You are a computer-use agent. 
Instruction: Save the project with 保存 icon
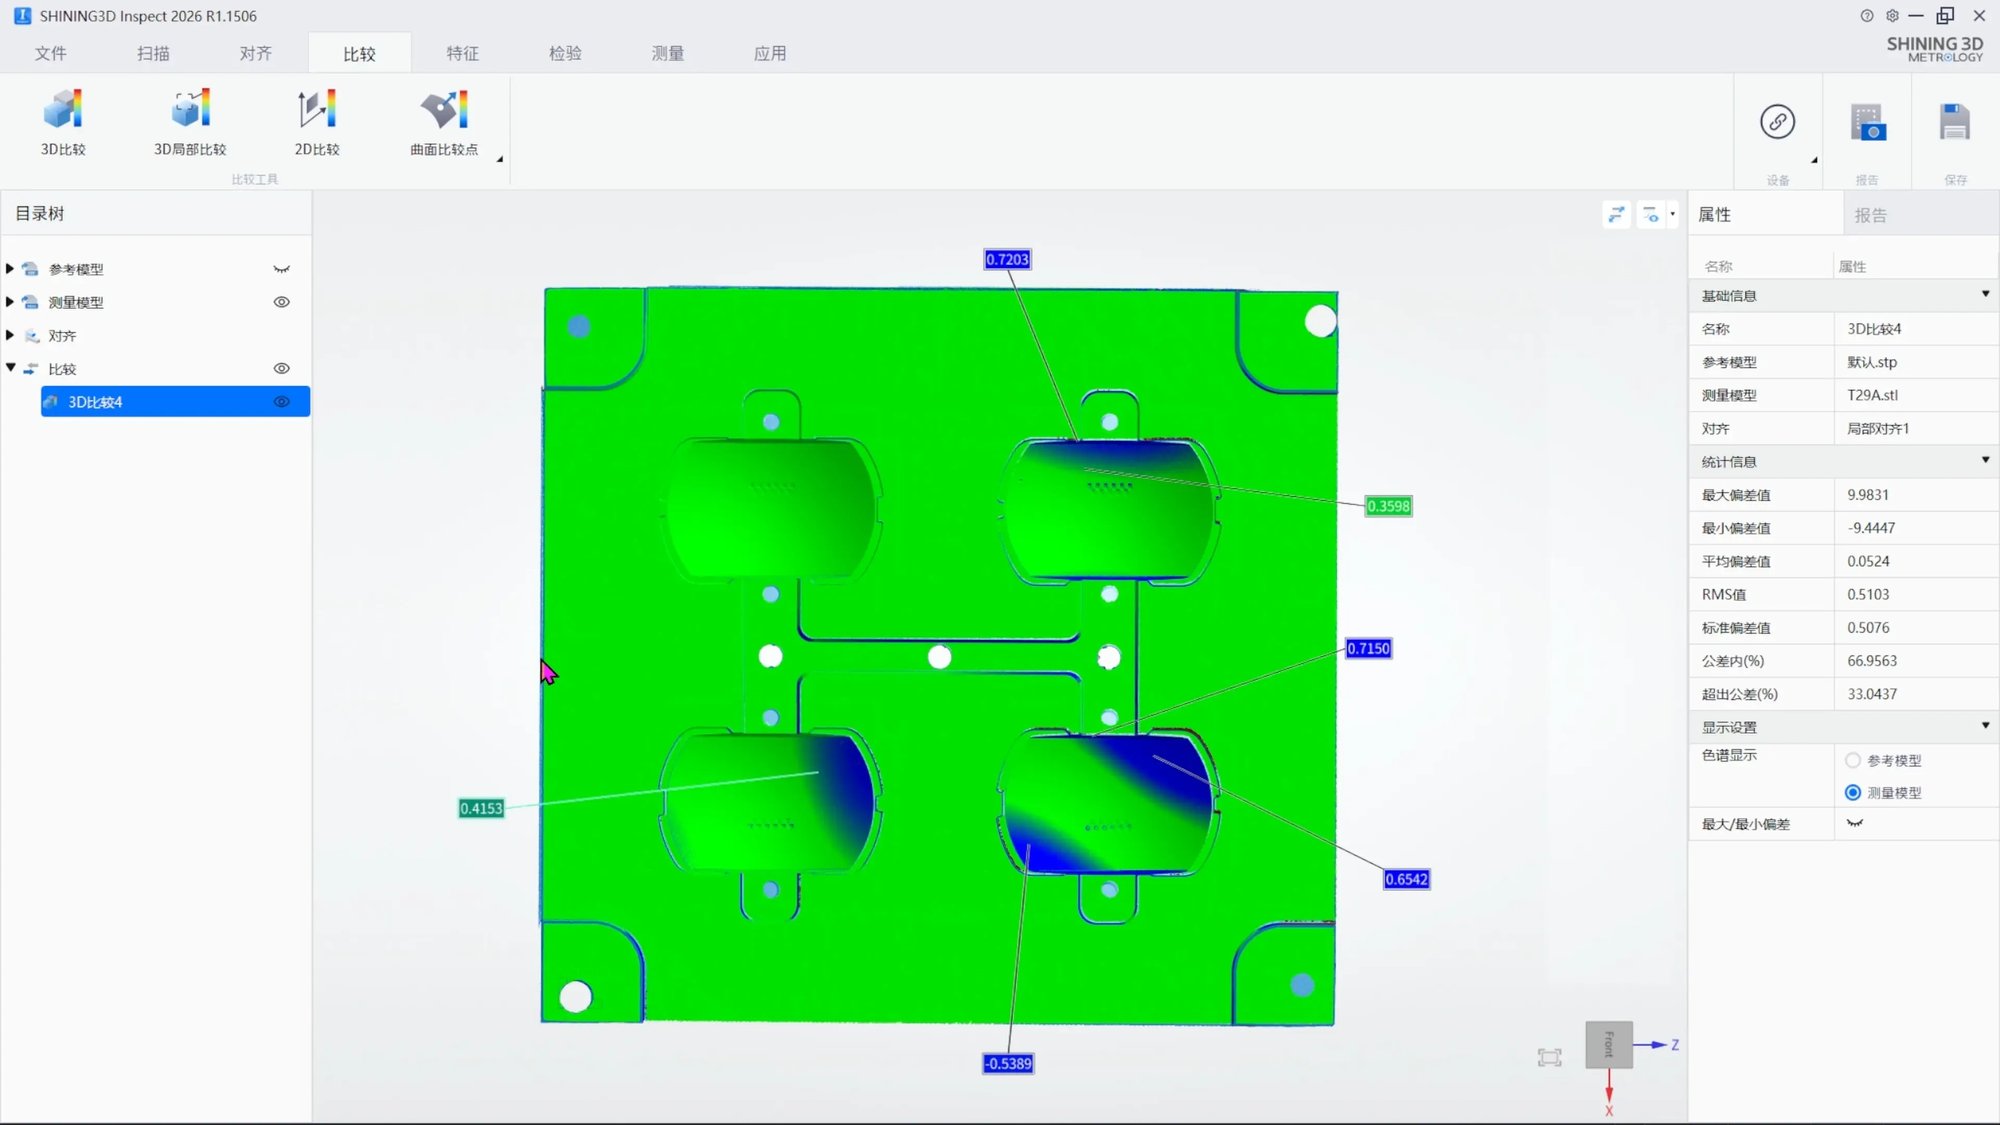point(1954,122)
